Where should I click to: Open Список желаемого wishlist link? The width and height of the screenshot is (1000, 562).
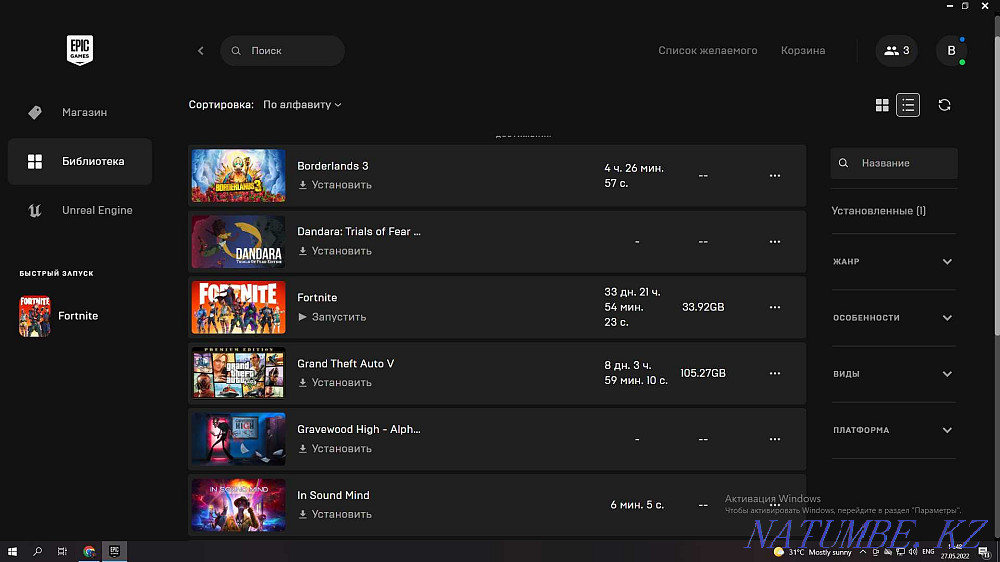(707, 51)
